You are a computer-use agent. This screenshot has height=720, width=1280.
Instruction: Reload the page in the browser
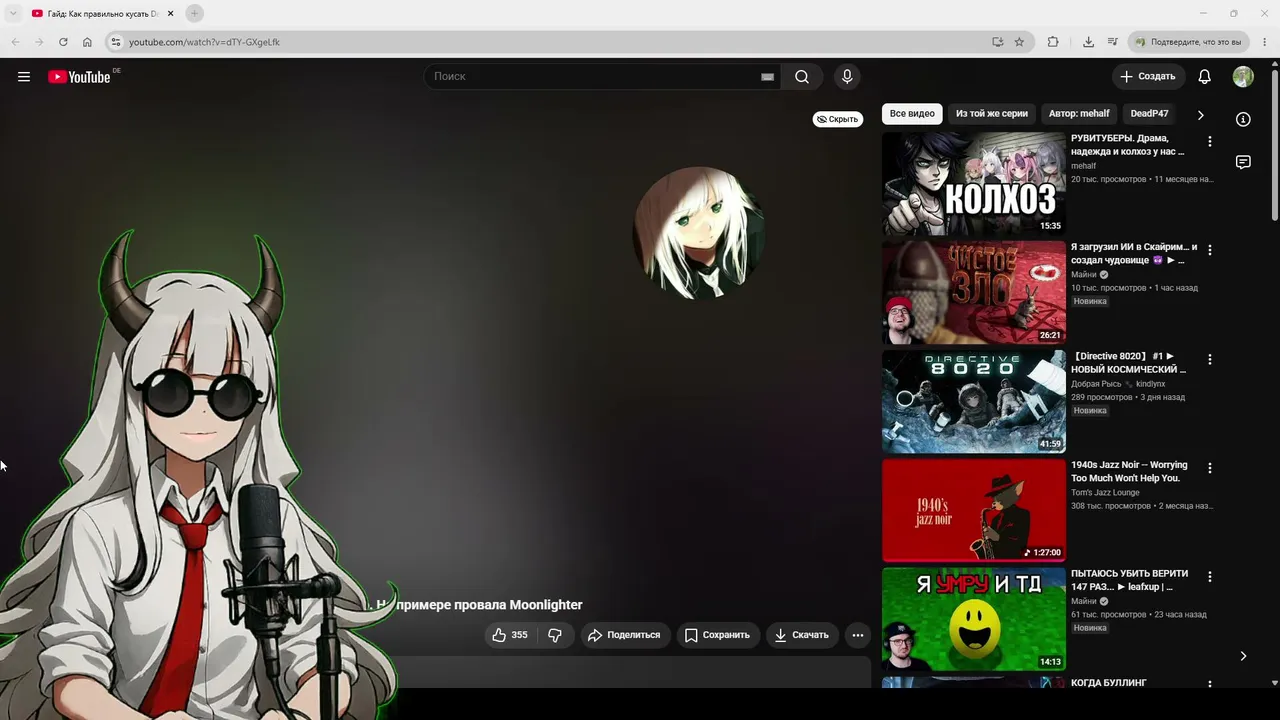coord(63,42)
